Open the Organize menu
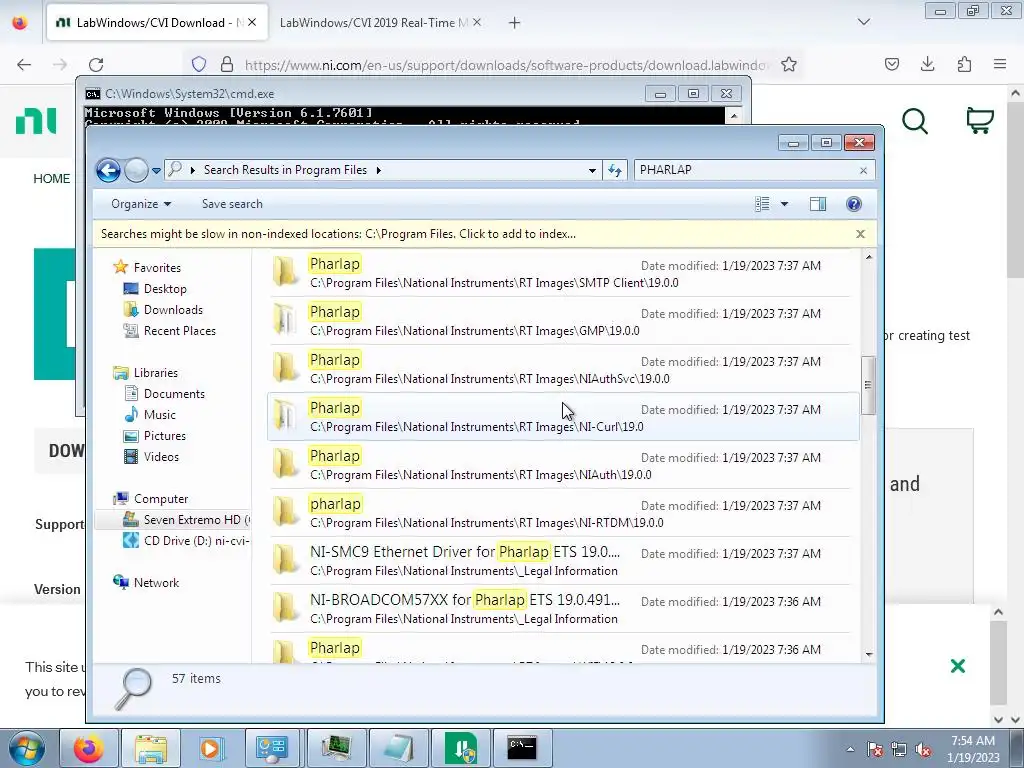 point(140,204)
